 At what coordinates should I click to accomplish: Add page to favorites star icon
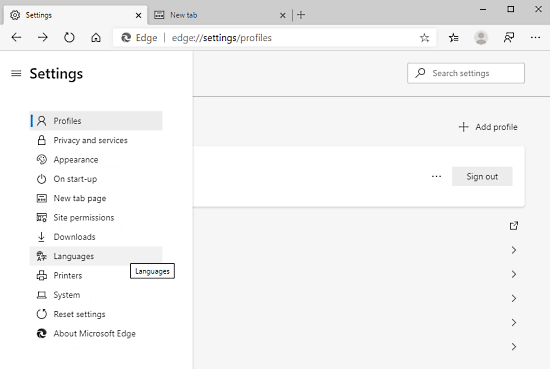[x=424, y=38]
